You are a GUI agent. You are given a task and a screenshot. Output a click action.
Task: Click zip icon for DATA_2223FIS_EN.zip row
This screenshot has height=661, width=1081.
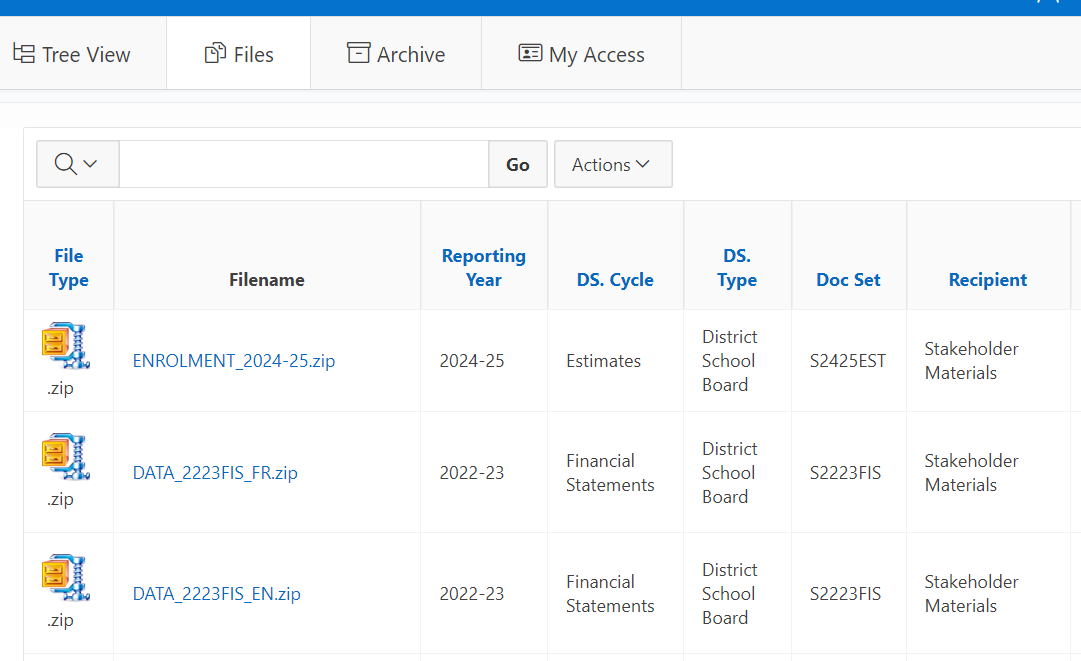point(66,578)
